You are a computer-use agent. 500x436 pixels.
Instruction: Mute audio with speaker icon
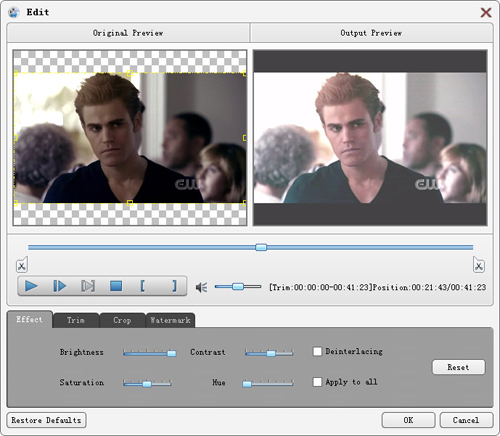coord(201,287)
